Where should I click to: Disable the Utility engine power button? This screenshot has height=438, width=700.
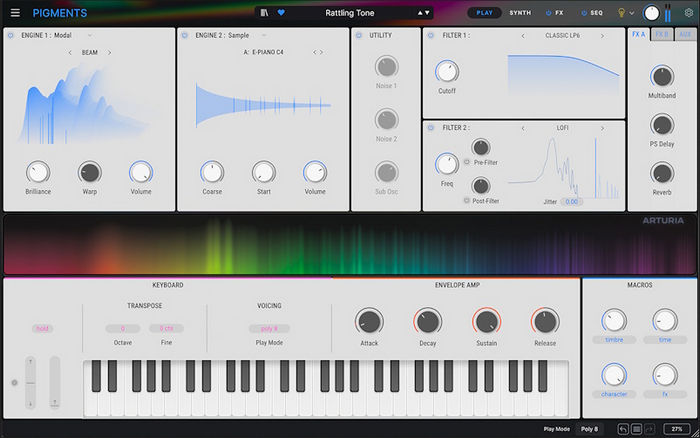point(359,35)
